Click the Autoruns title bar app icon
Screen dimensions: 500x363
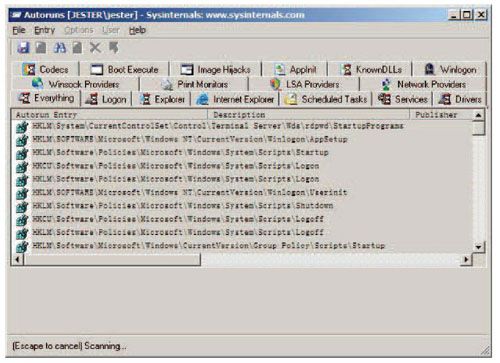(x=16, y=15)
